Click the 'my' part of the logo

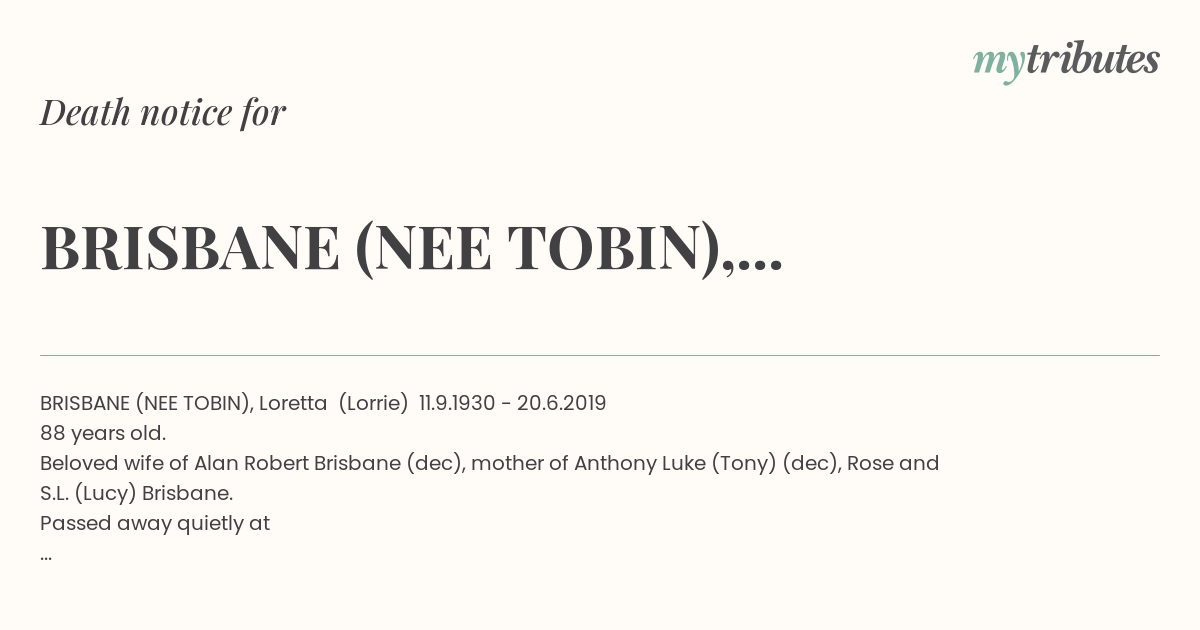click(x=999, y=64)
